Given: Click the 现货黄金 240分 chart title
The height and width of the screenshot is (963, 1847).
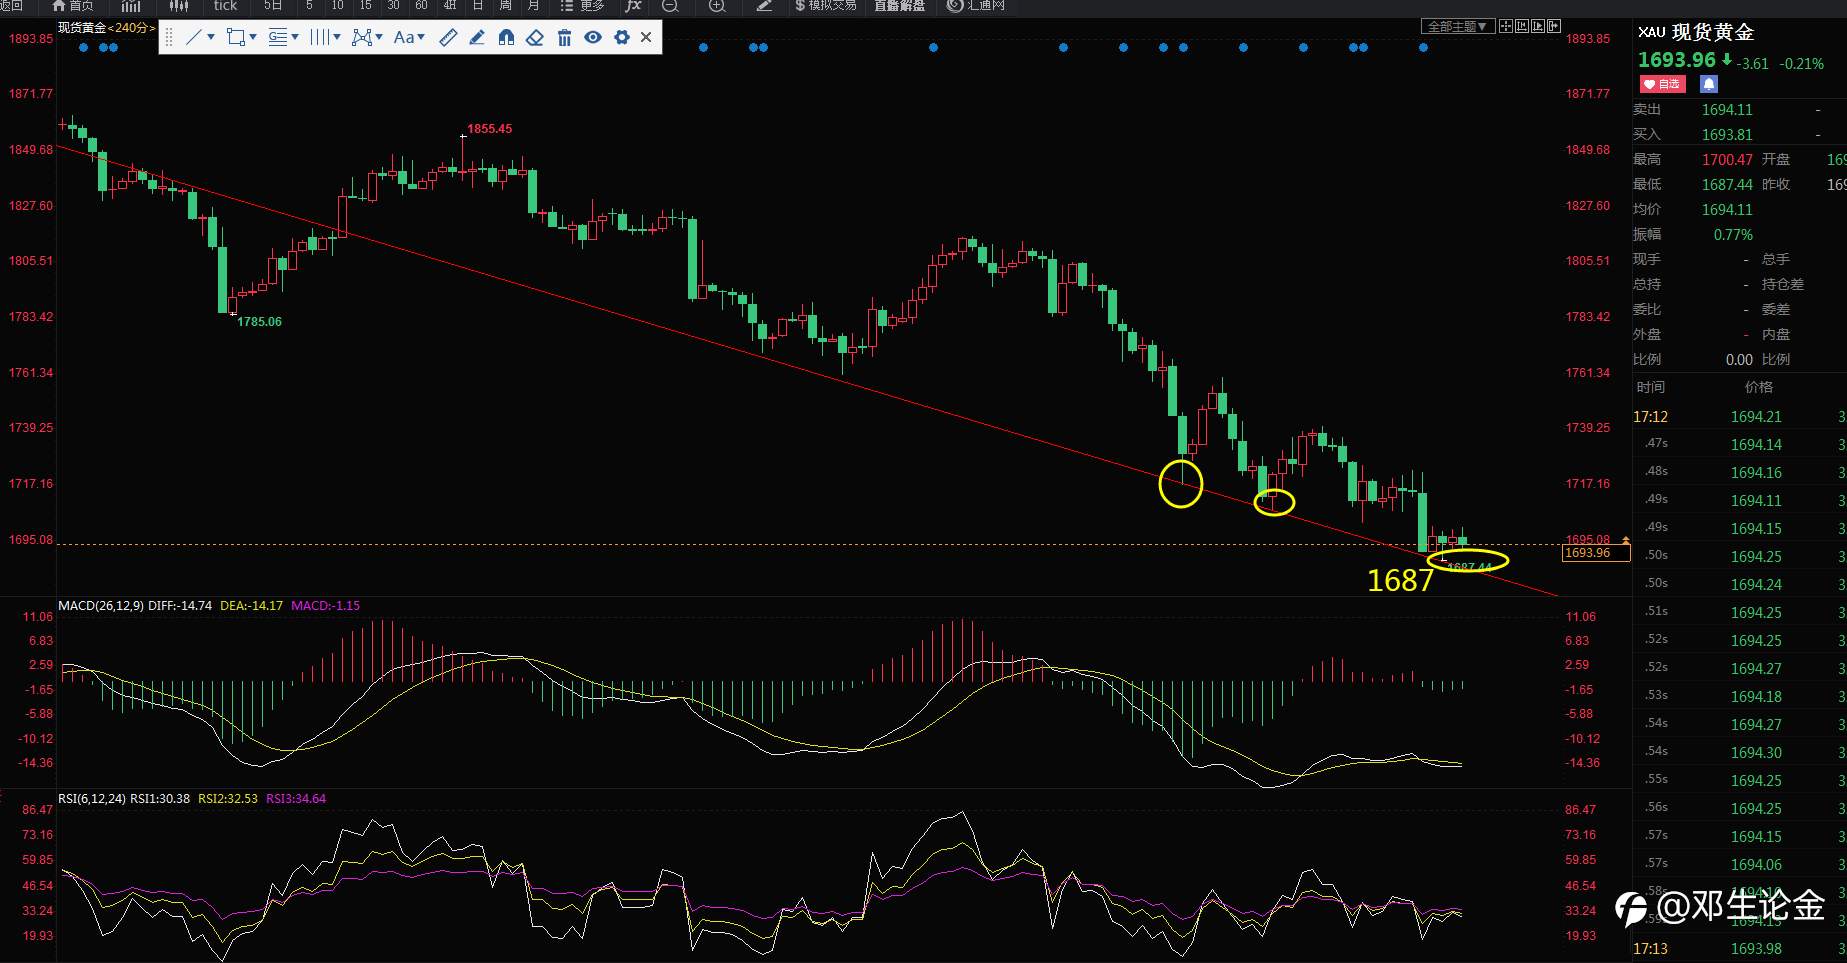Looking at the screenshot, I should tap(106, 27).
